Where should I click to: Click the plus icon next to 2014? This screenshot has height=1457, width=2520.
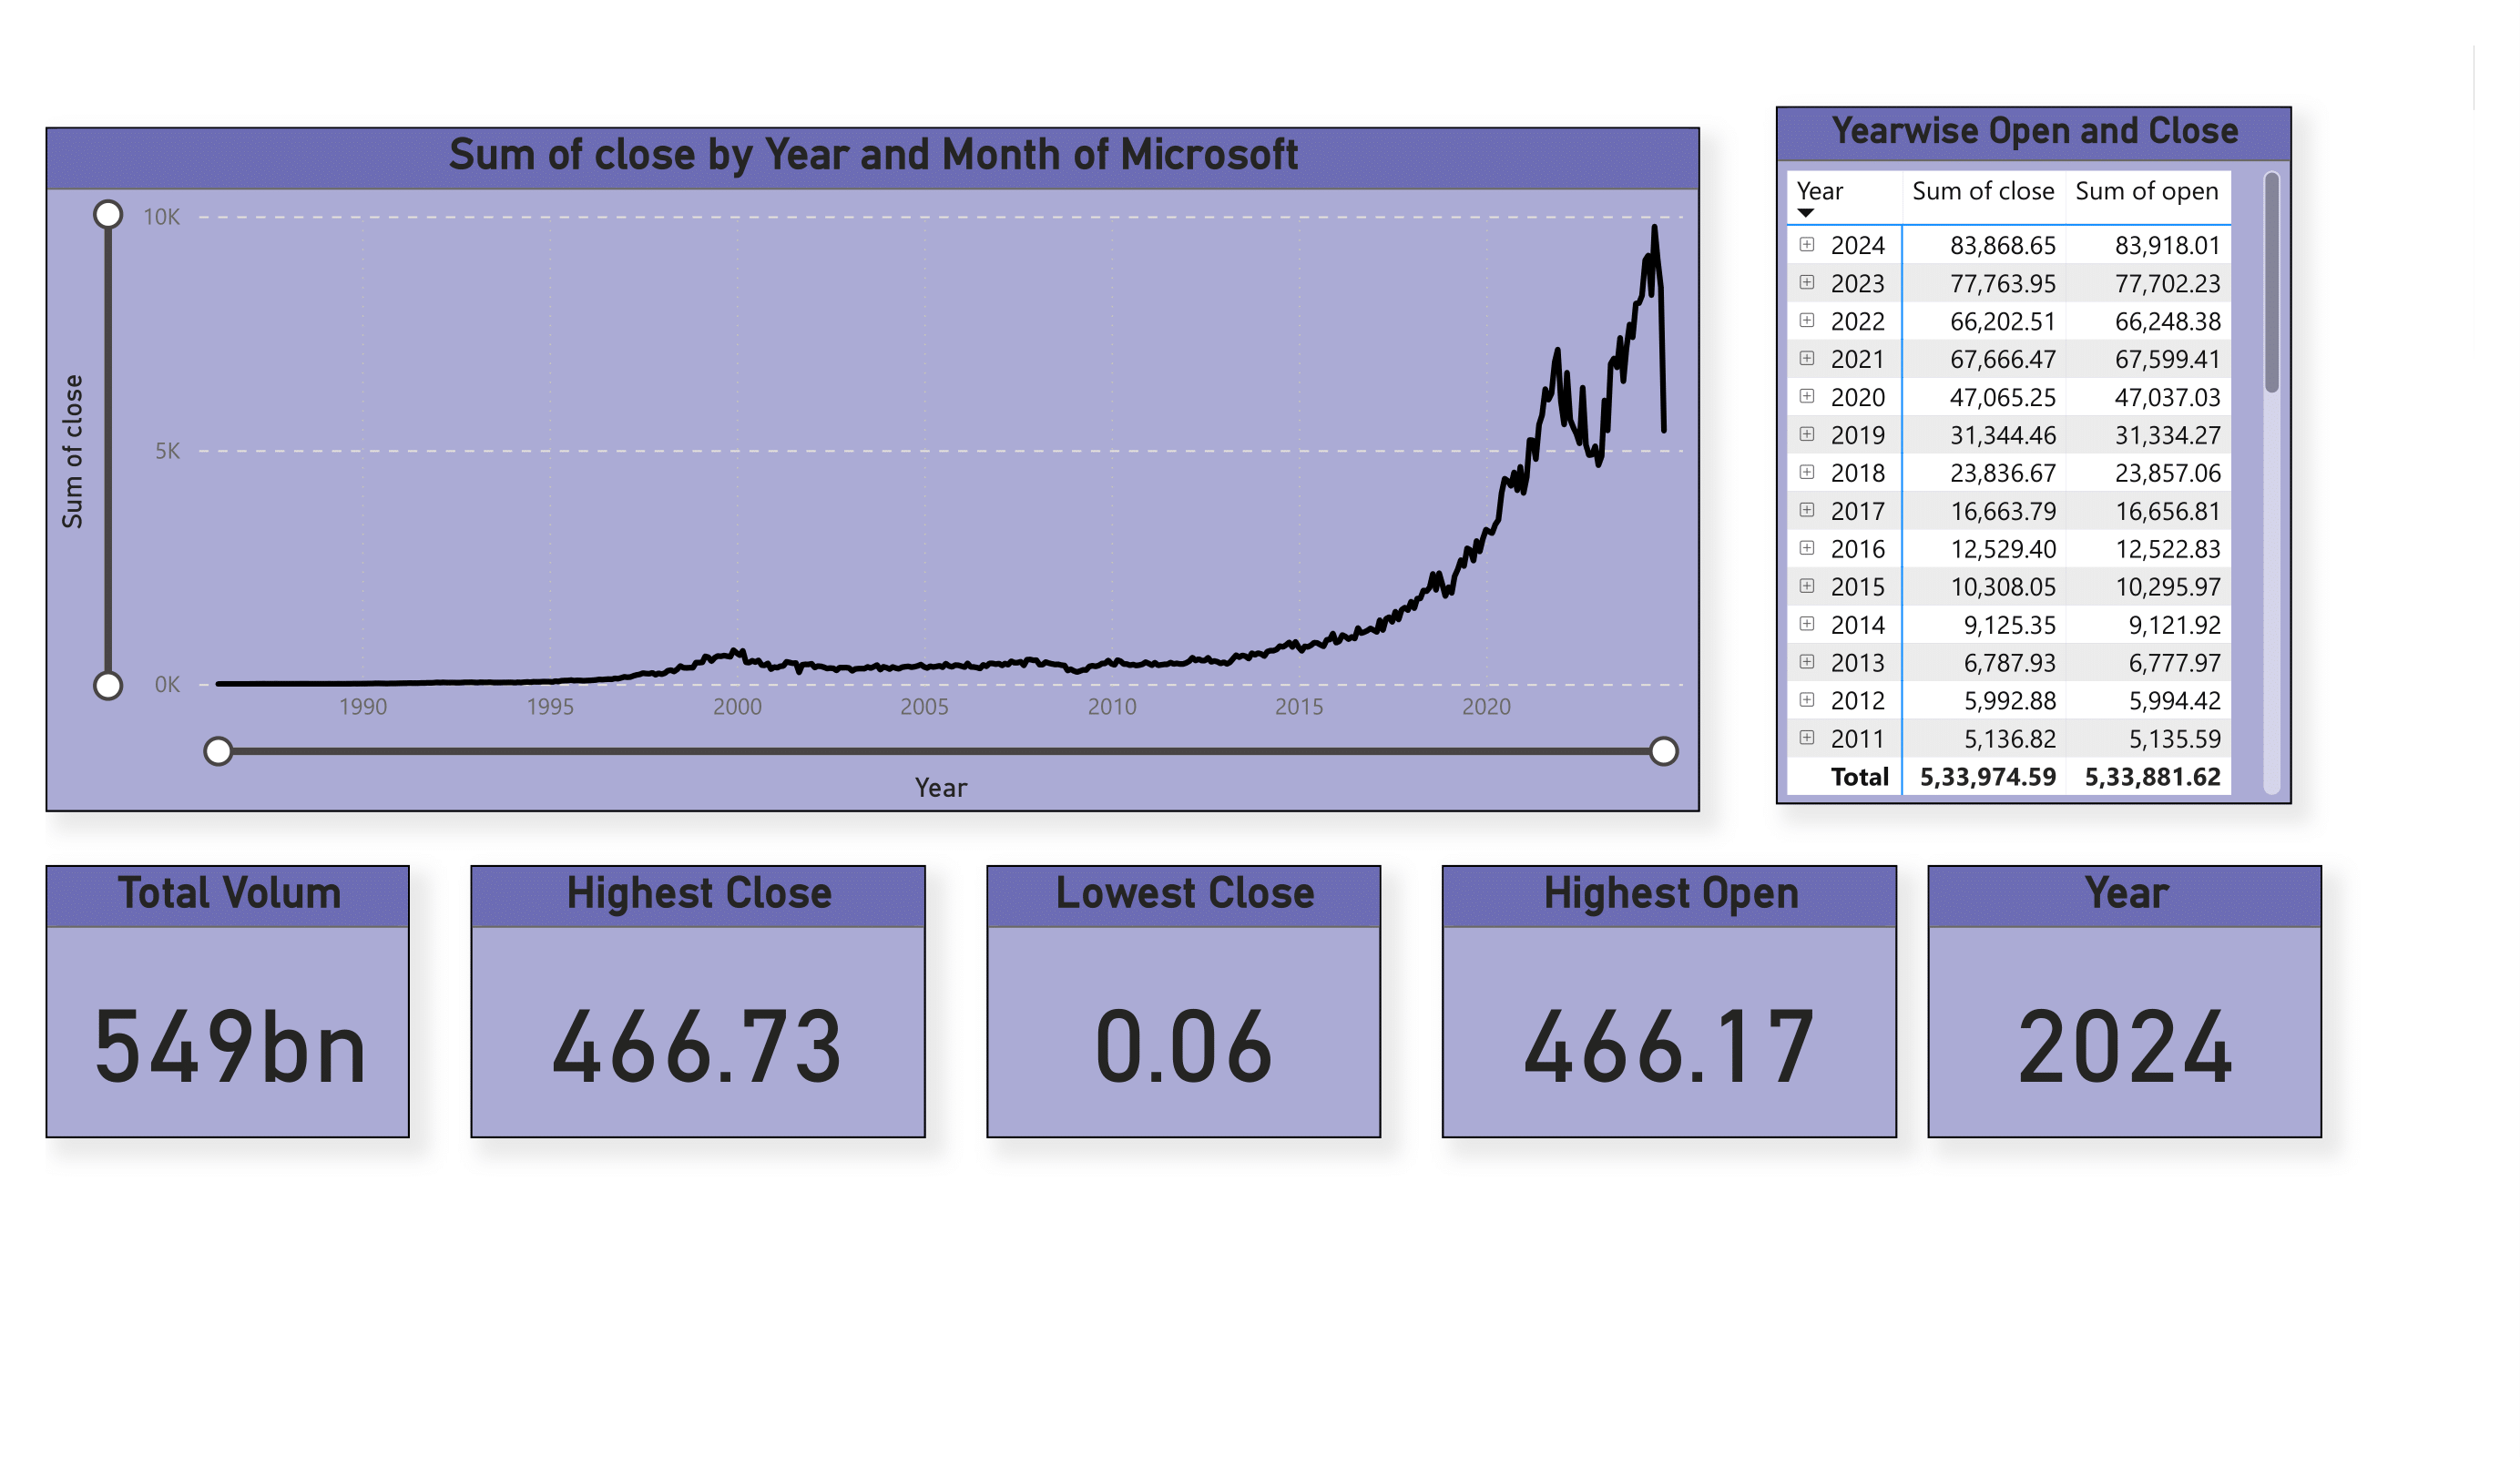coord(1806,623)
